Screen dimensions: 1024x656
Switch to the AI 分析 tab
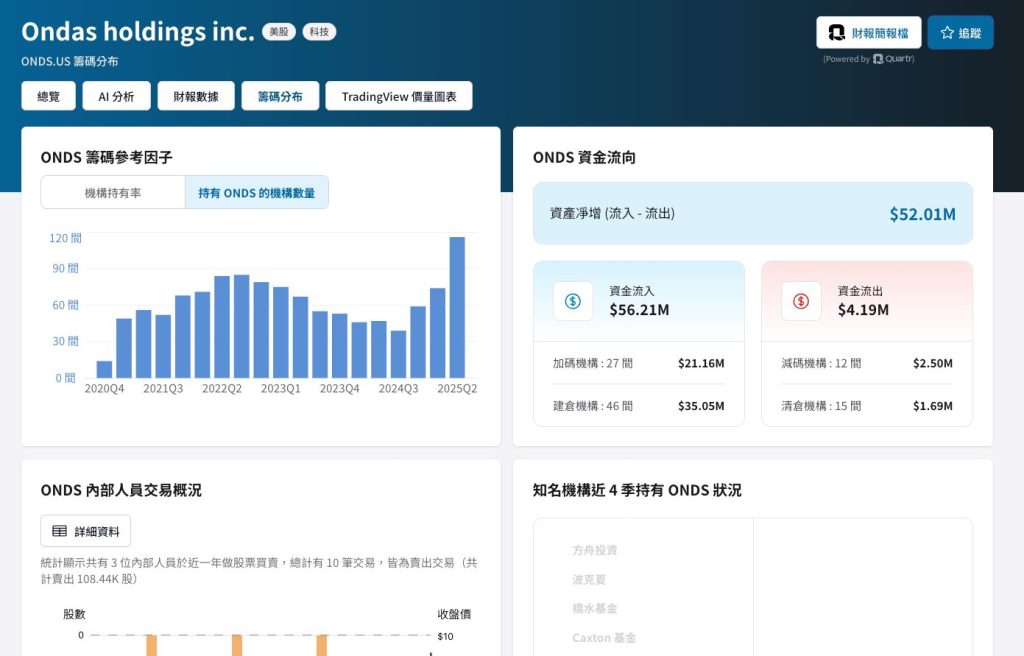coord(116,97)
